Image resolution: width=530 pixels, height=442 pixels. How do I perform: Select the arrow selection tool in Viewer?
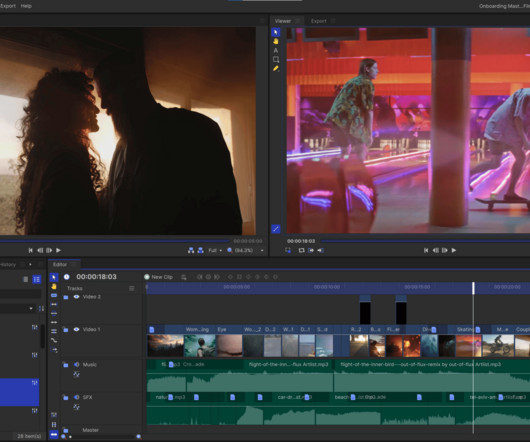(x=275, y=32)
